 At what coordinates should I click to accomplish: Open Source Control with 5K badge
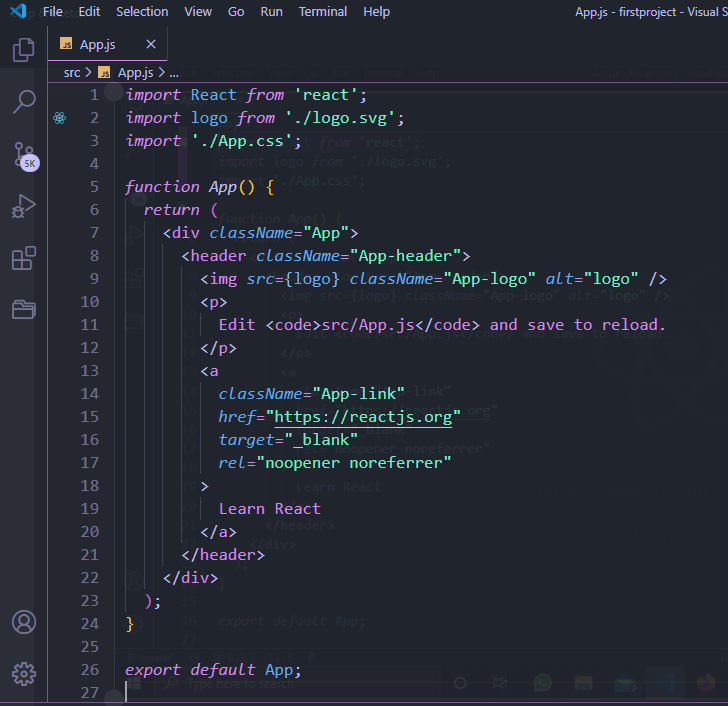[23, 154]
